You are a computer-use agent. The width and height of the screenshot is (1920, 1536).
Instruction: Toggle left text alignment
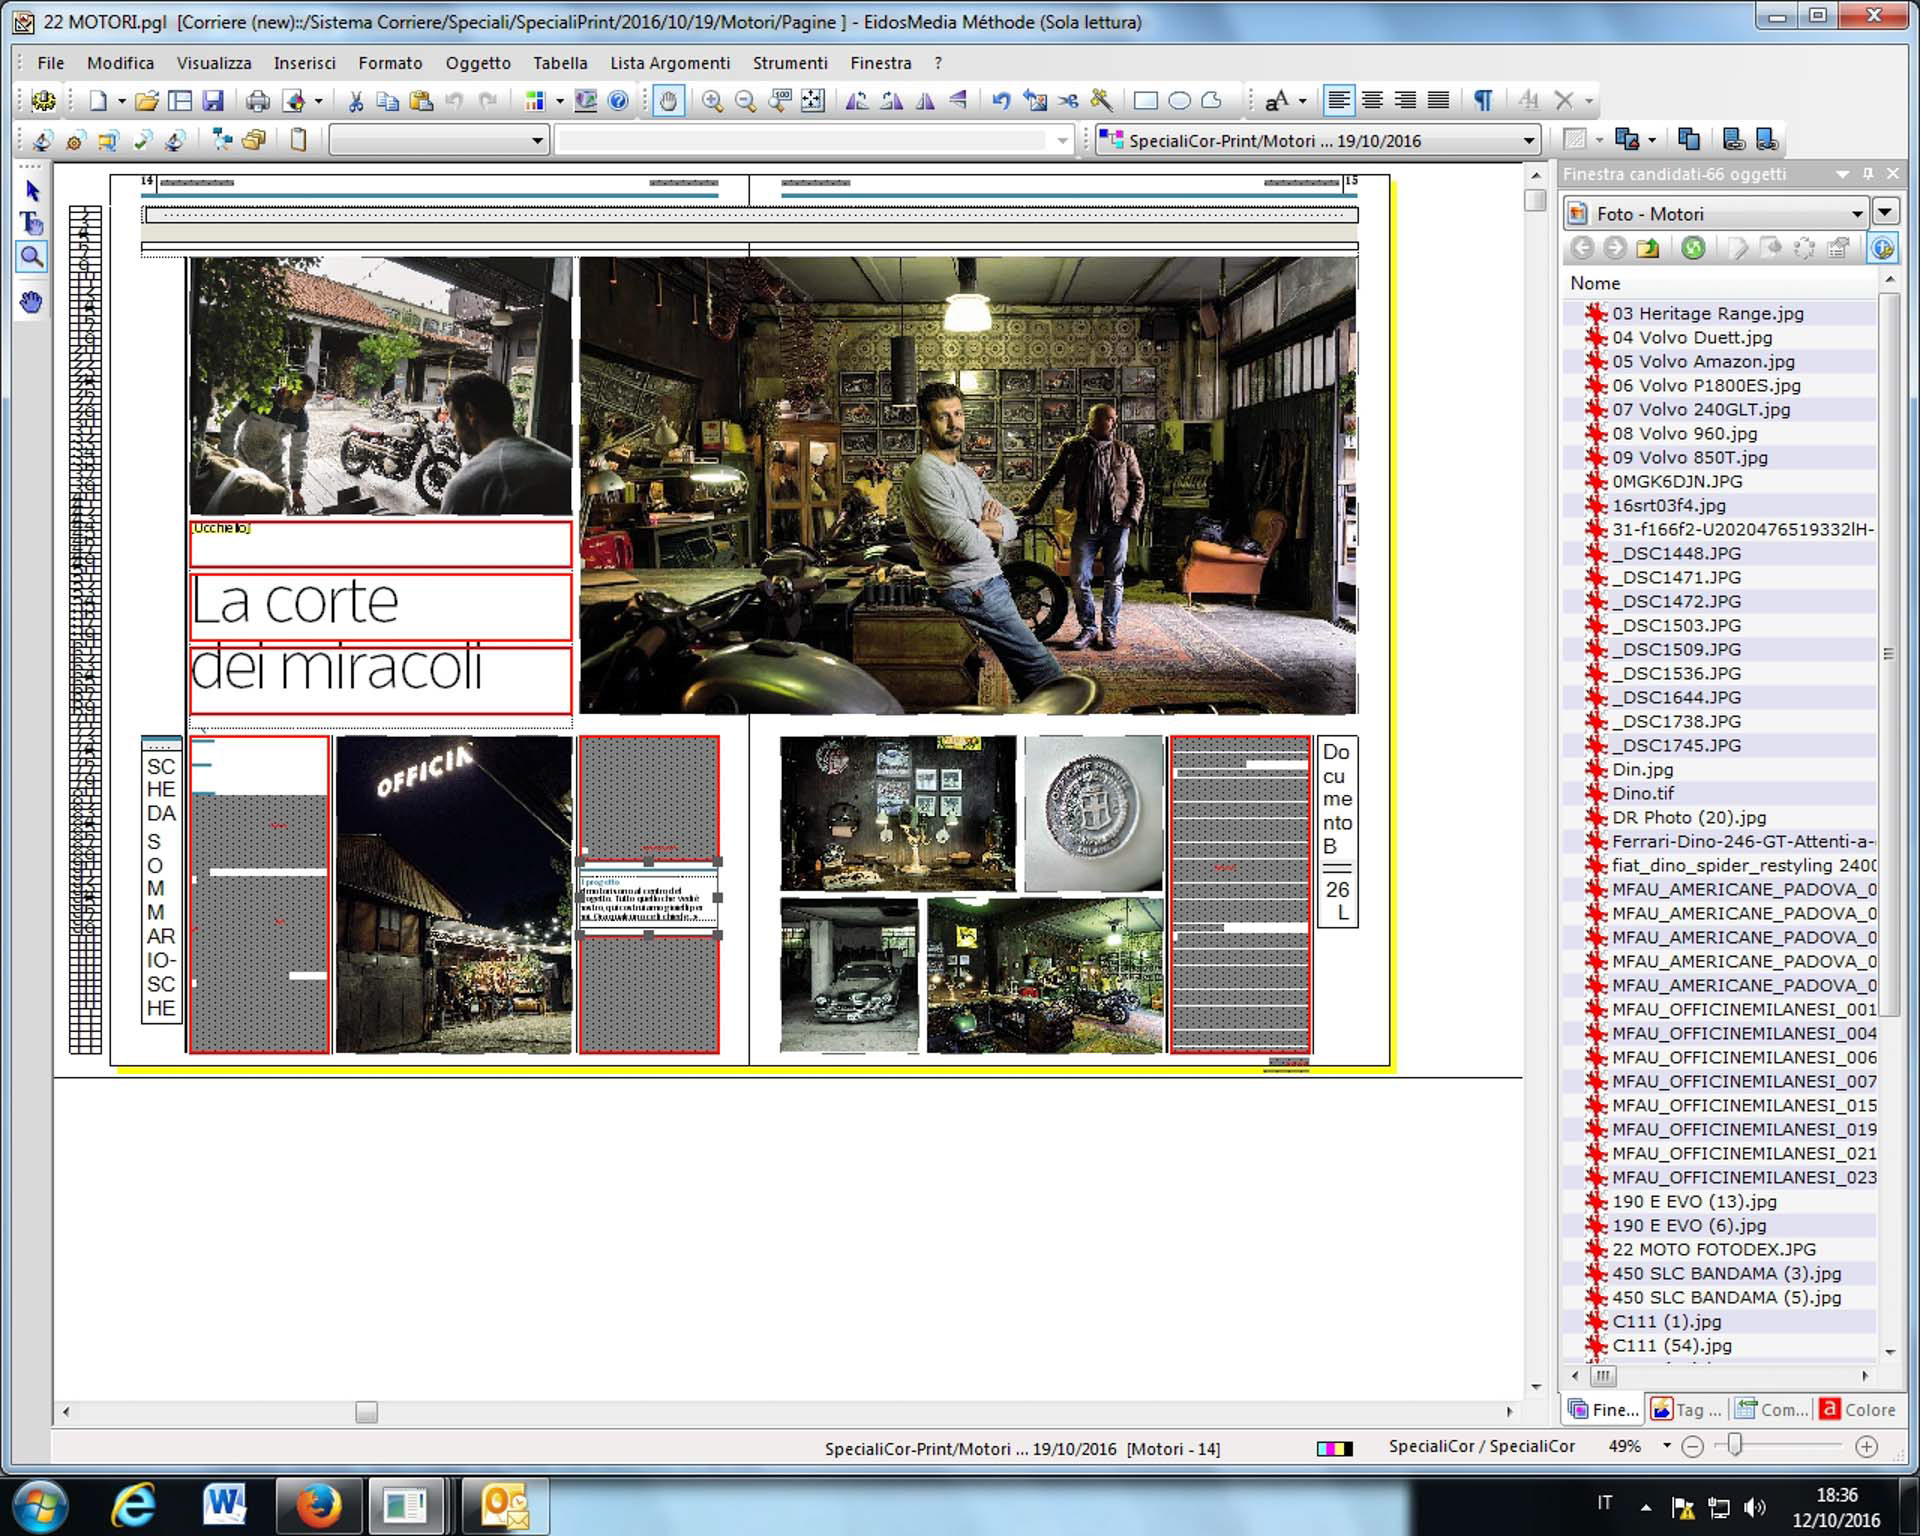coord(1338,100)
